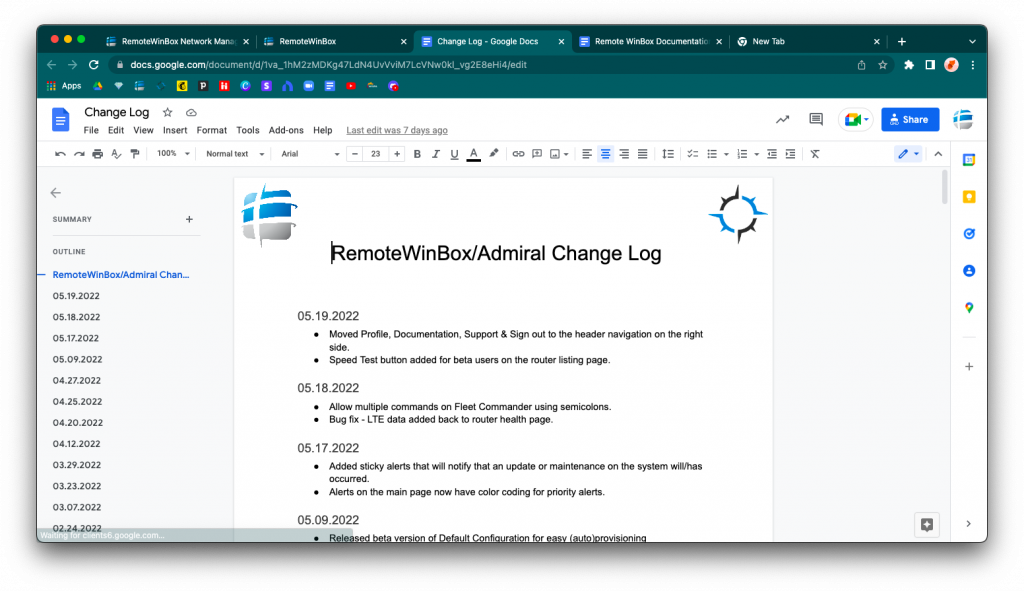Viewport: 1024px width, 591px height.
Task: Expand bulleted list style options arrow
Action: (726, 155)
